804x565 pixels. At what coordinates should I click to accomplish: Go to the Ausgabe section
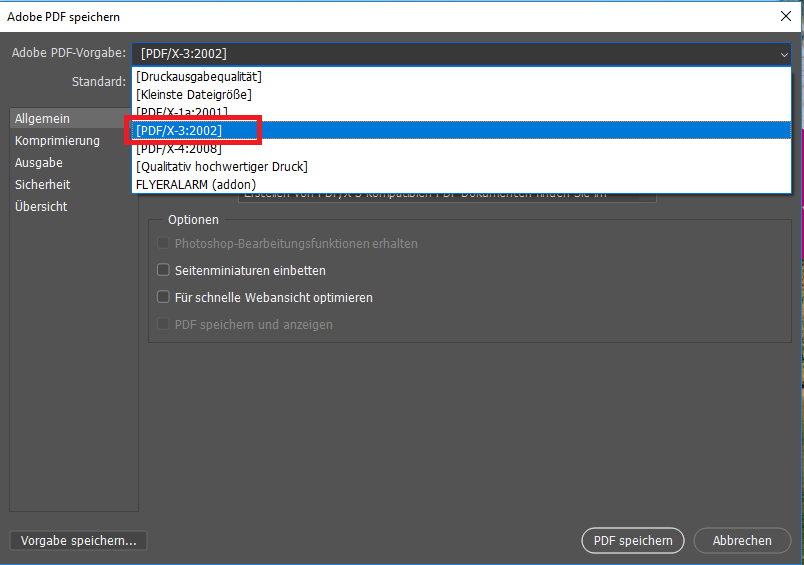[39, 163]
